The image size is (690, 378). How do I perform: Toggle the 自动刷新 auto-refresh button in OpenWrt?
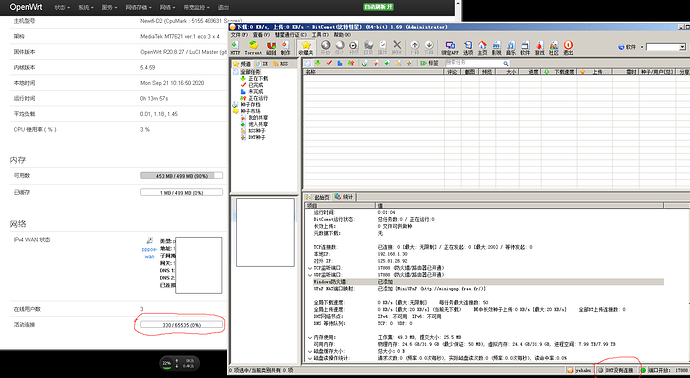point(378,7)
